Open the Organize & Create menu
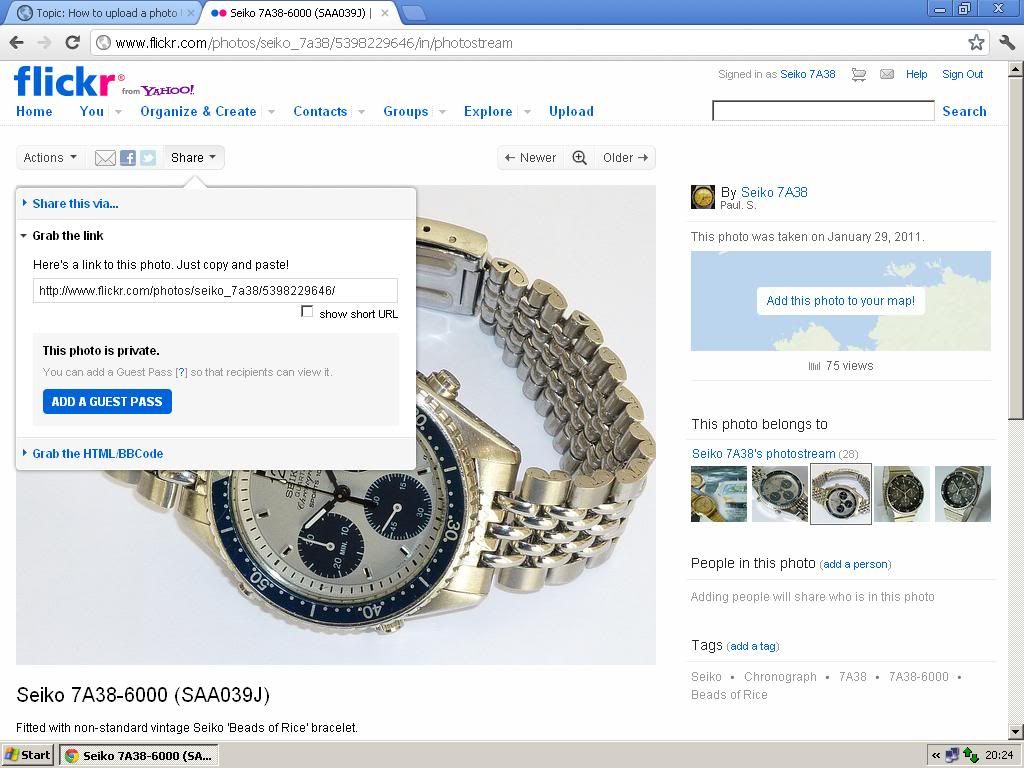The height and width of the screenshot is (768, 1024). point(199,112)
